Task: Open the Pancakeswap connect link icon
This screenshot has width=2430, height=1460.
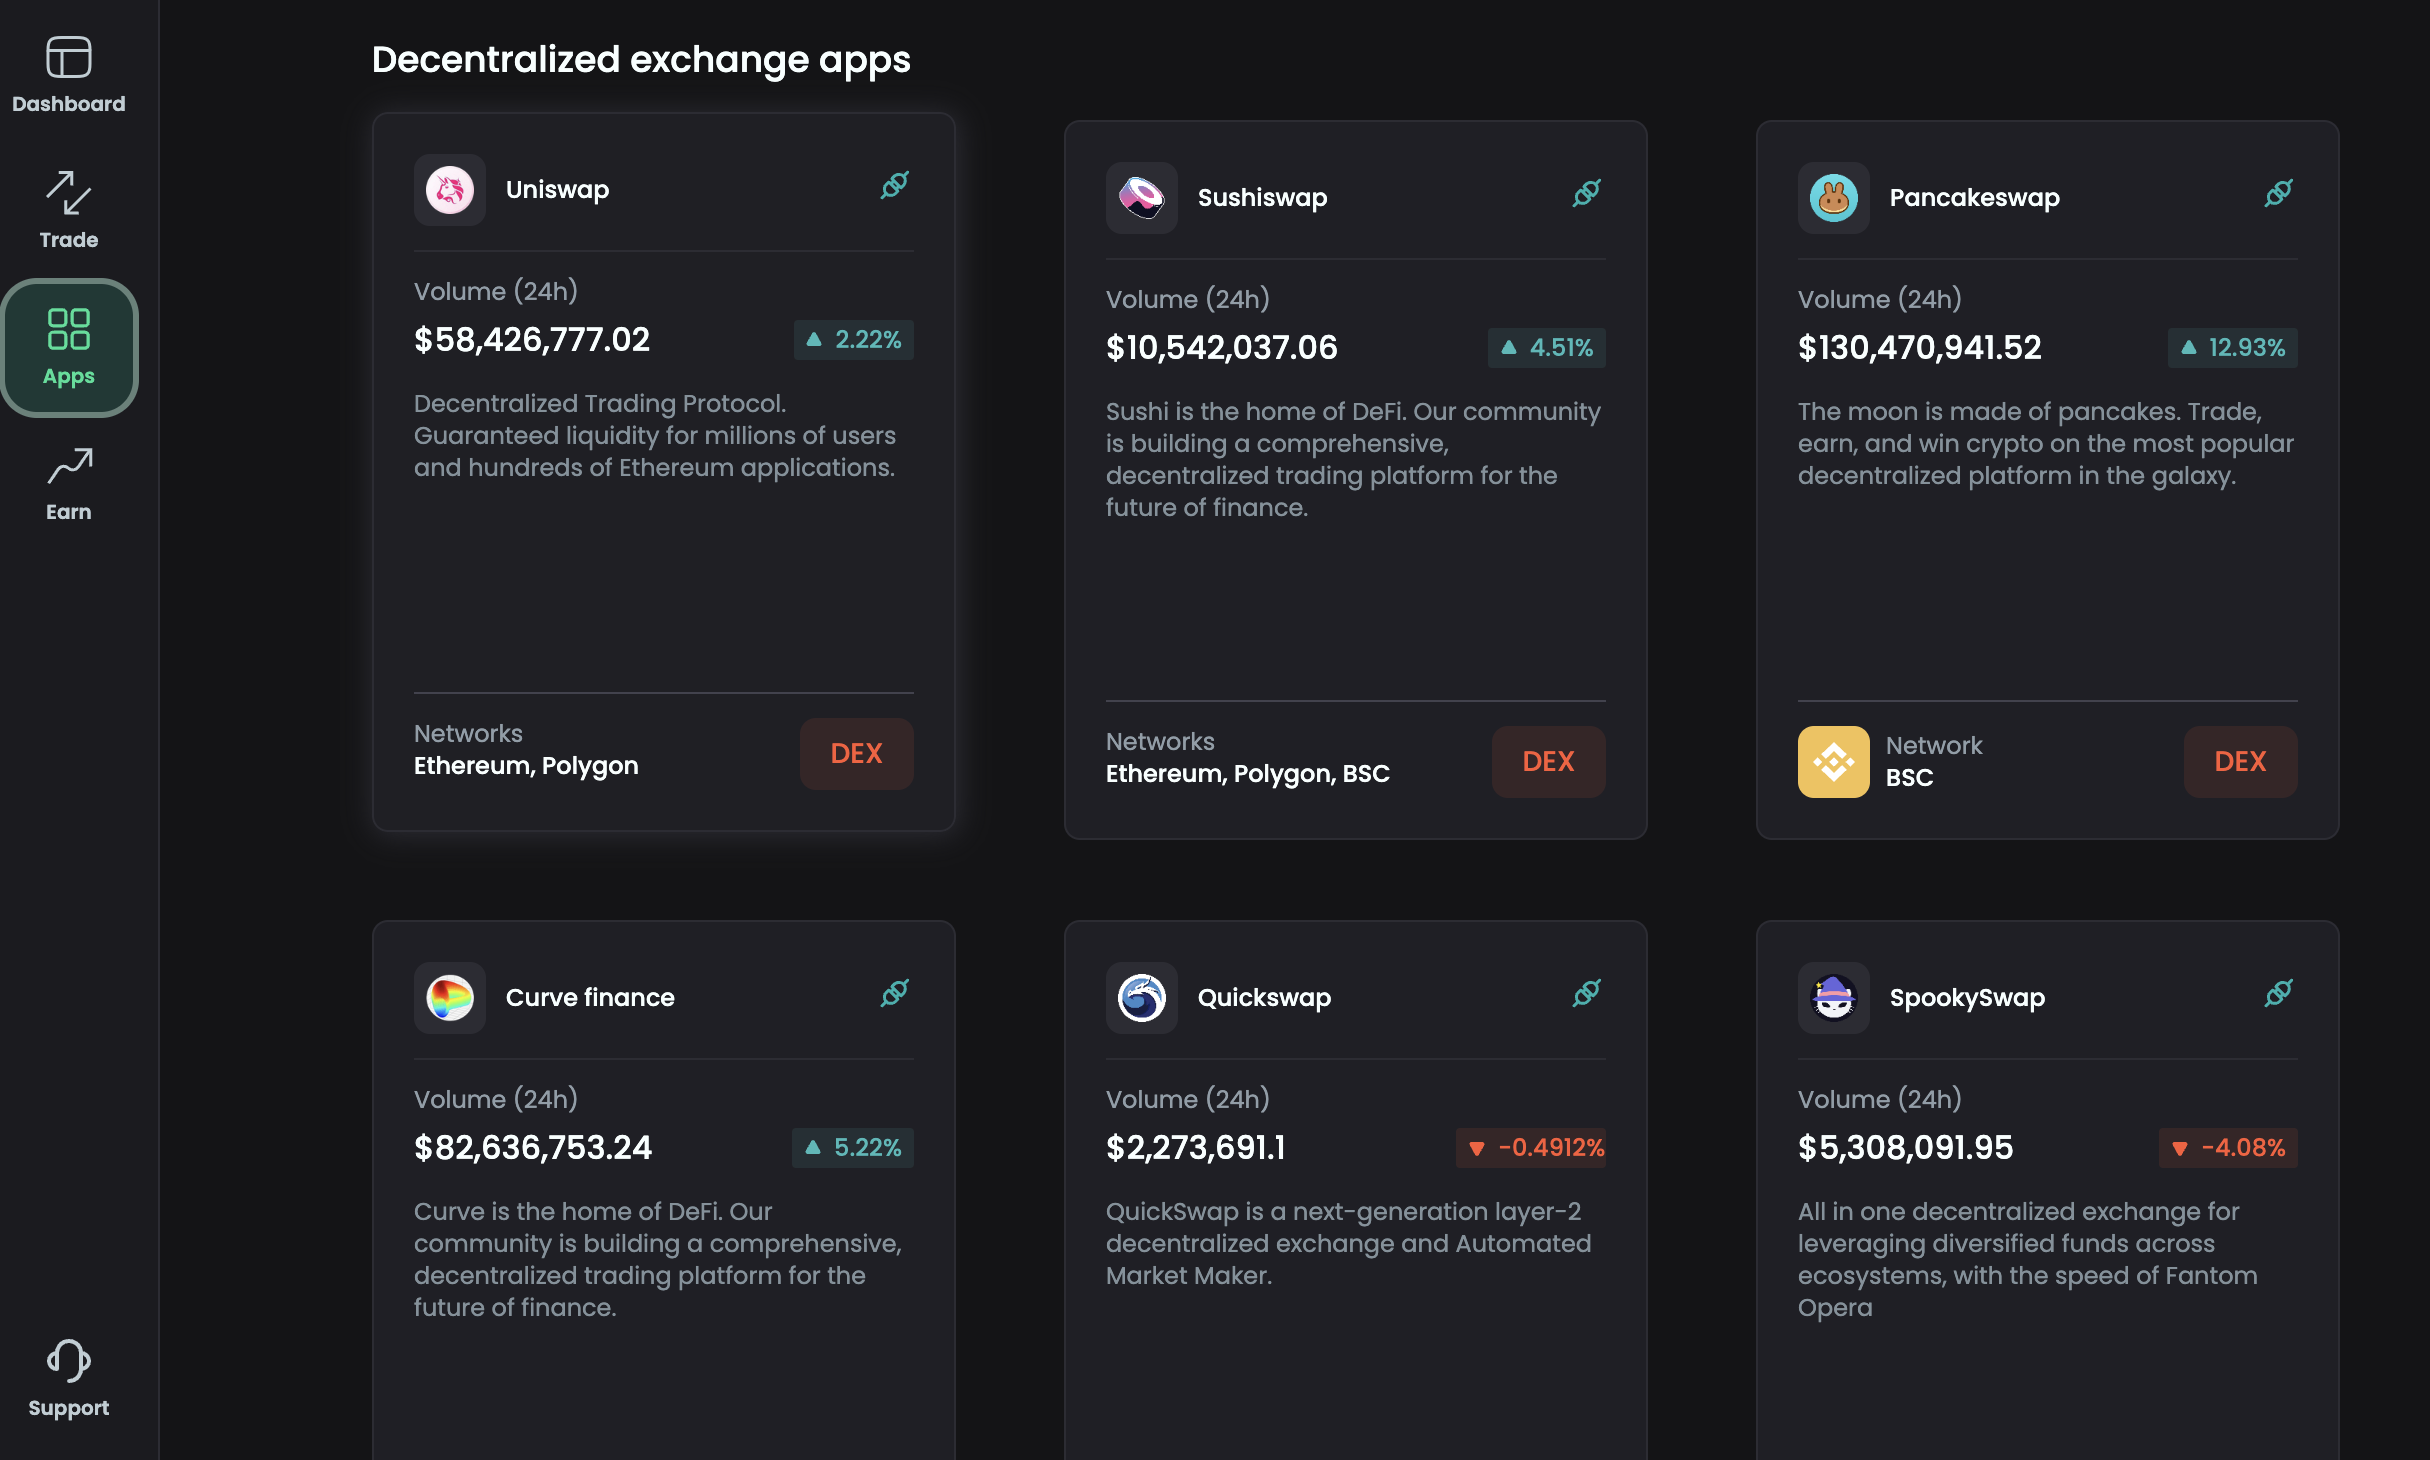Action: pyautogui.click(x=2279, y=193)
